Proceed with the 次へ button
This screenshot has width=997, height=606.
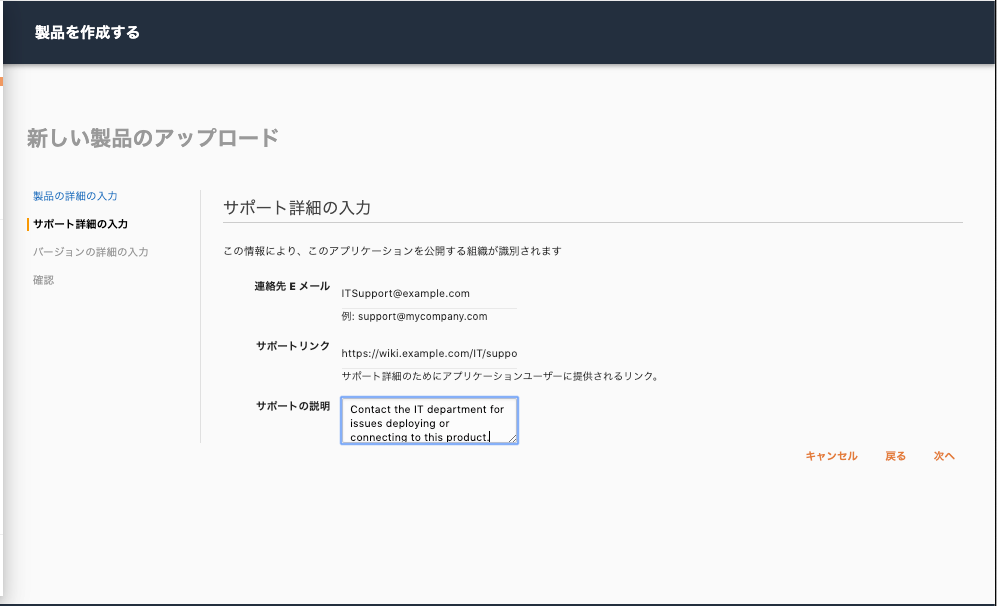(944, 456)
